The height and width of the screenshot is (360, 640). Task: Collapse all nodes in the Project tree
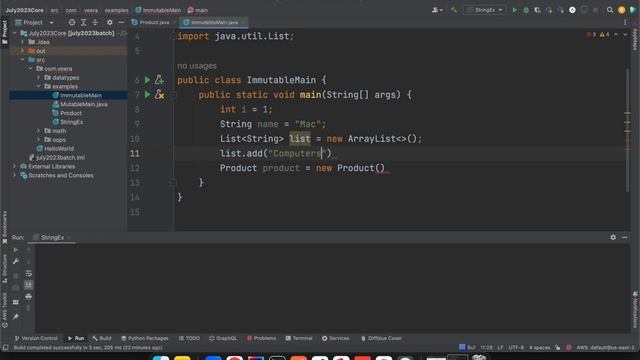95,22
